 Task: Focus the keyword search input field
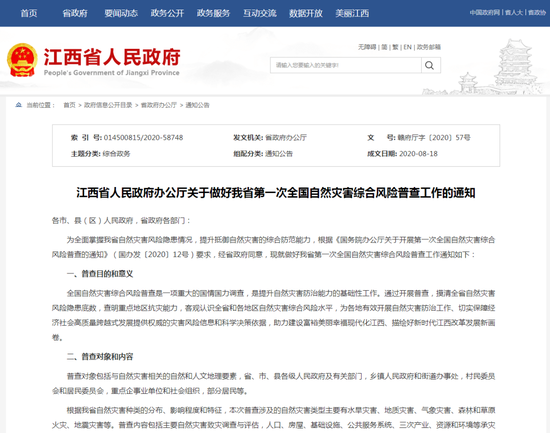(346, 65)
